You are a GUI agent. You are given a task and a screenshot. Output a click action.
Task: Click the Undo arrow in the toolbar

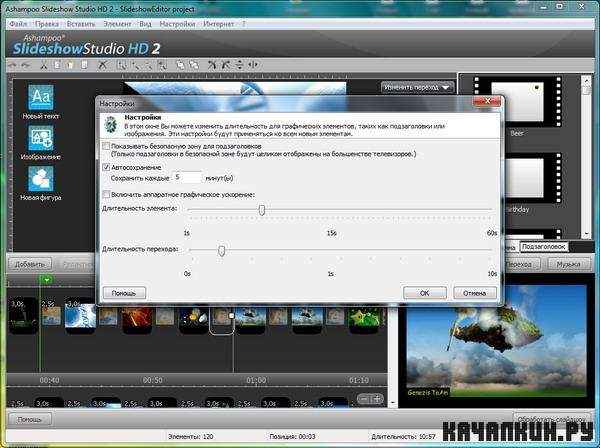click(x=13, y=65)
